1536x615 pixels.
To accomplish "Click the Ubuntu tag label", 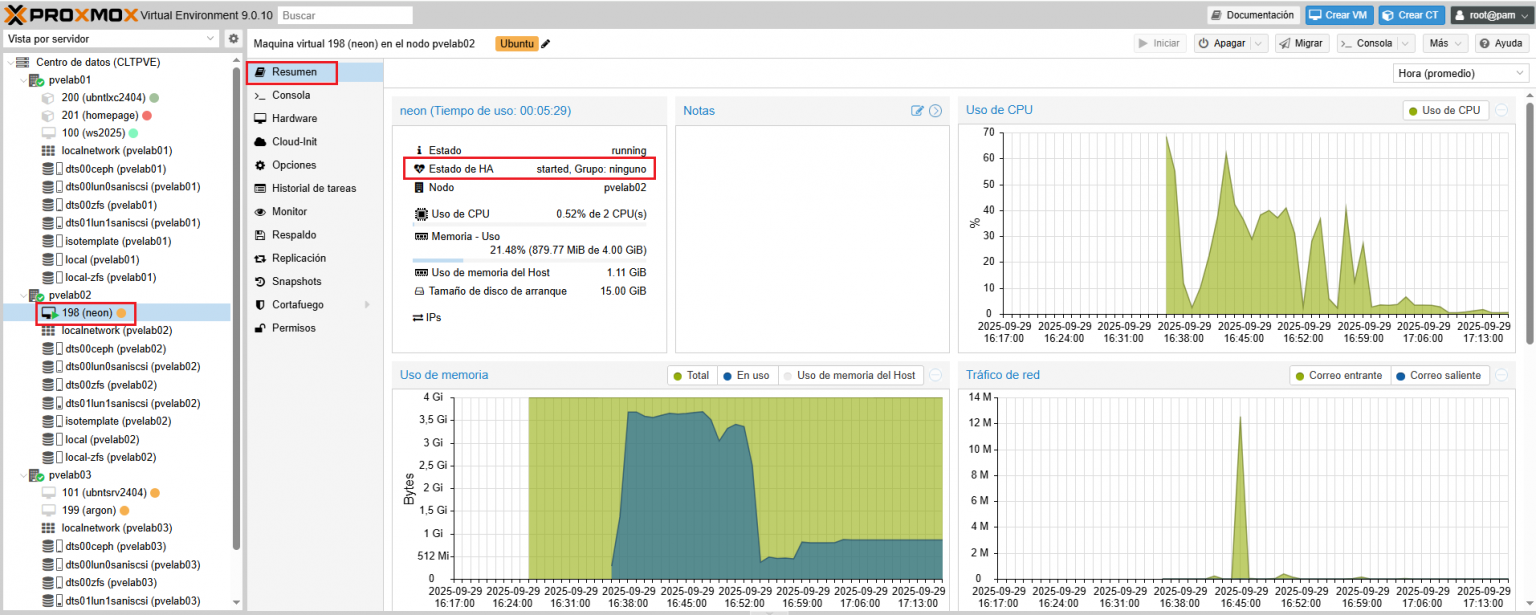I will (517, 44).
